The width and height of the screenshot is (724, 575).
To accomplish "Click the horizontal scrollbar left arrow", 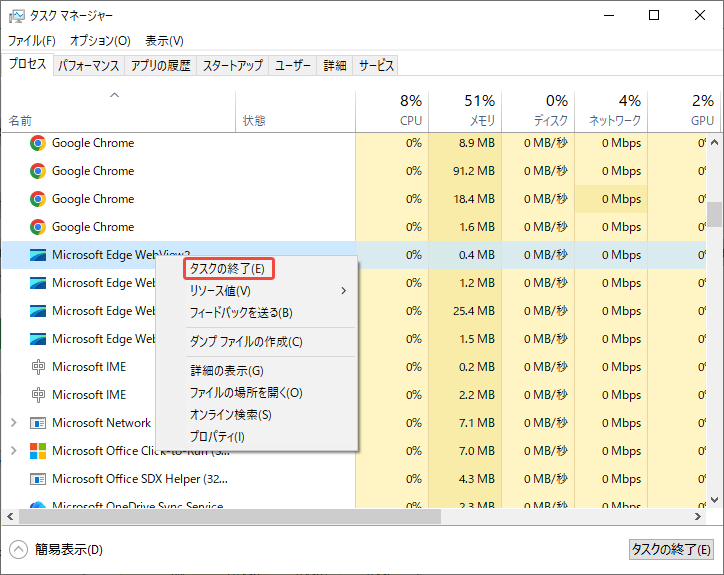I will click(10, 517).
